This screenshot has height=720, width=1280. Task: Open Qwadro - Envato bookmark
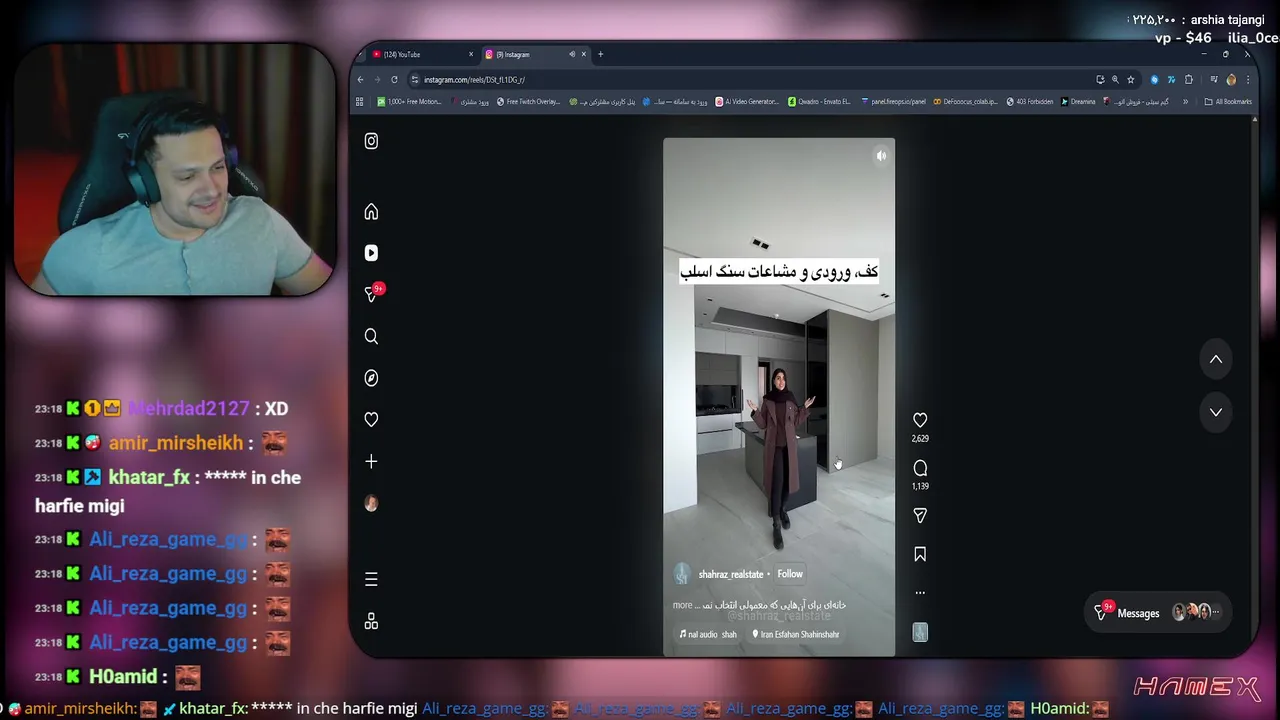coord(819,101)
